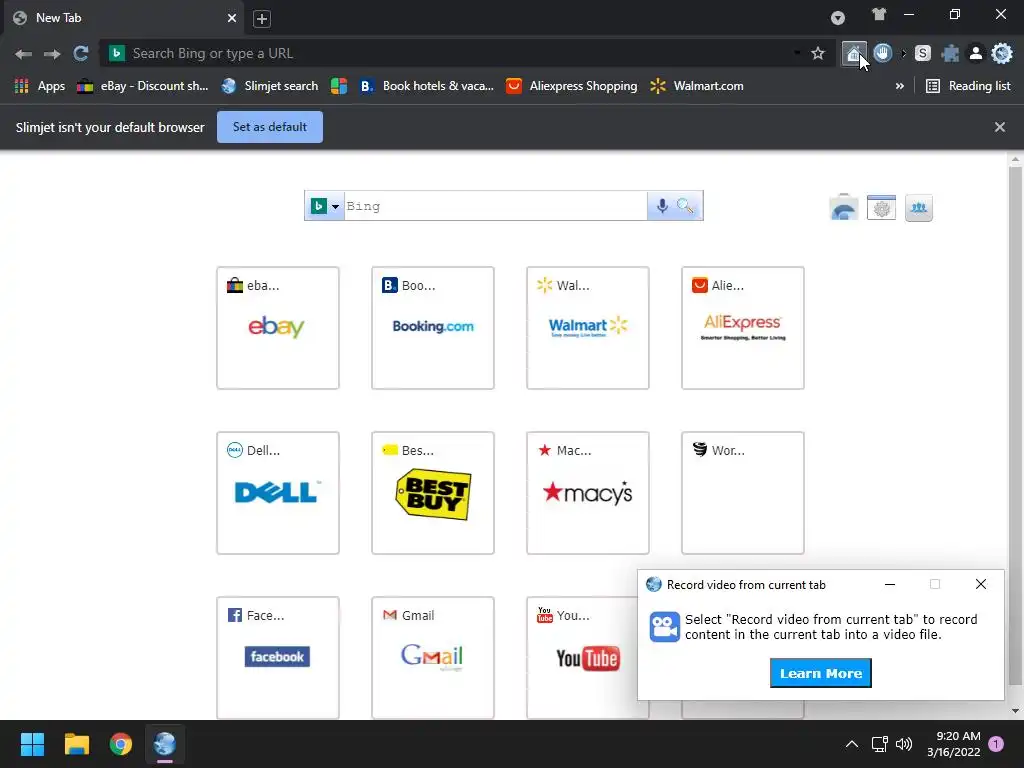
Task: Open the clock showing 9:20 AM
Action: coord(953,744)
